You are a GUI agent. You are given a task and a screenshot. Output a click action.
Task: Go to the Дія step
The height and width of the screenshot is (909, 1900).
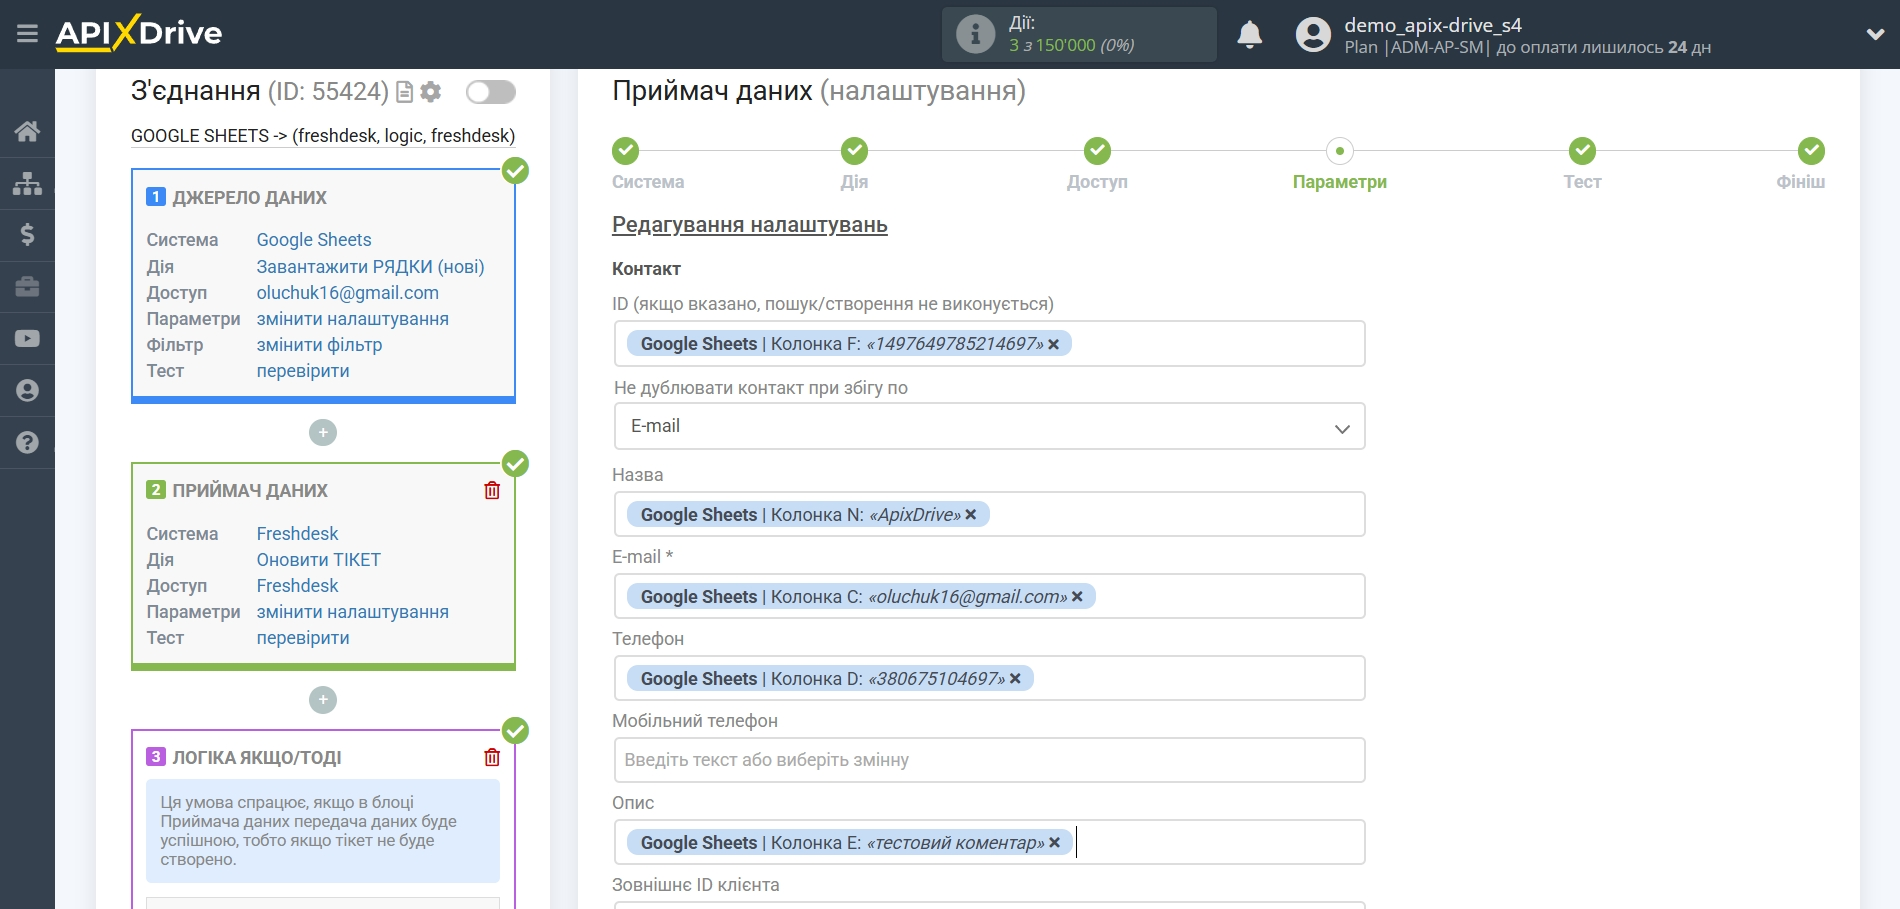[854, 151]
